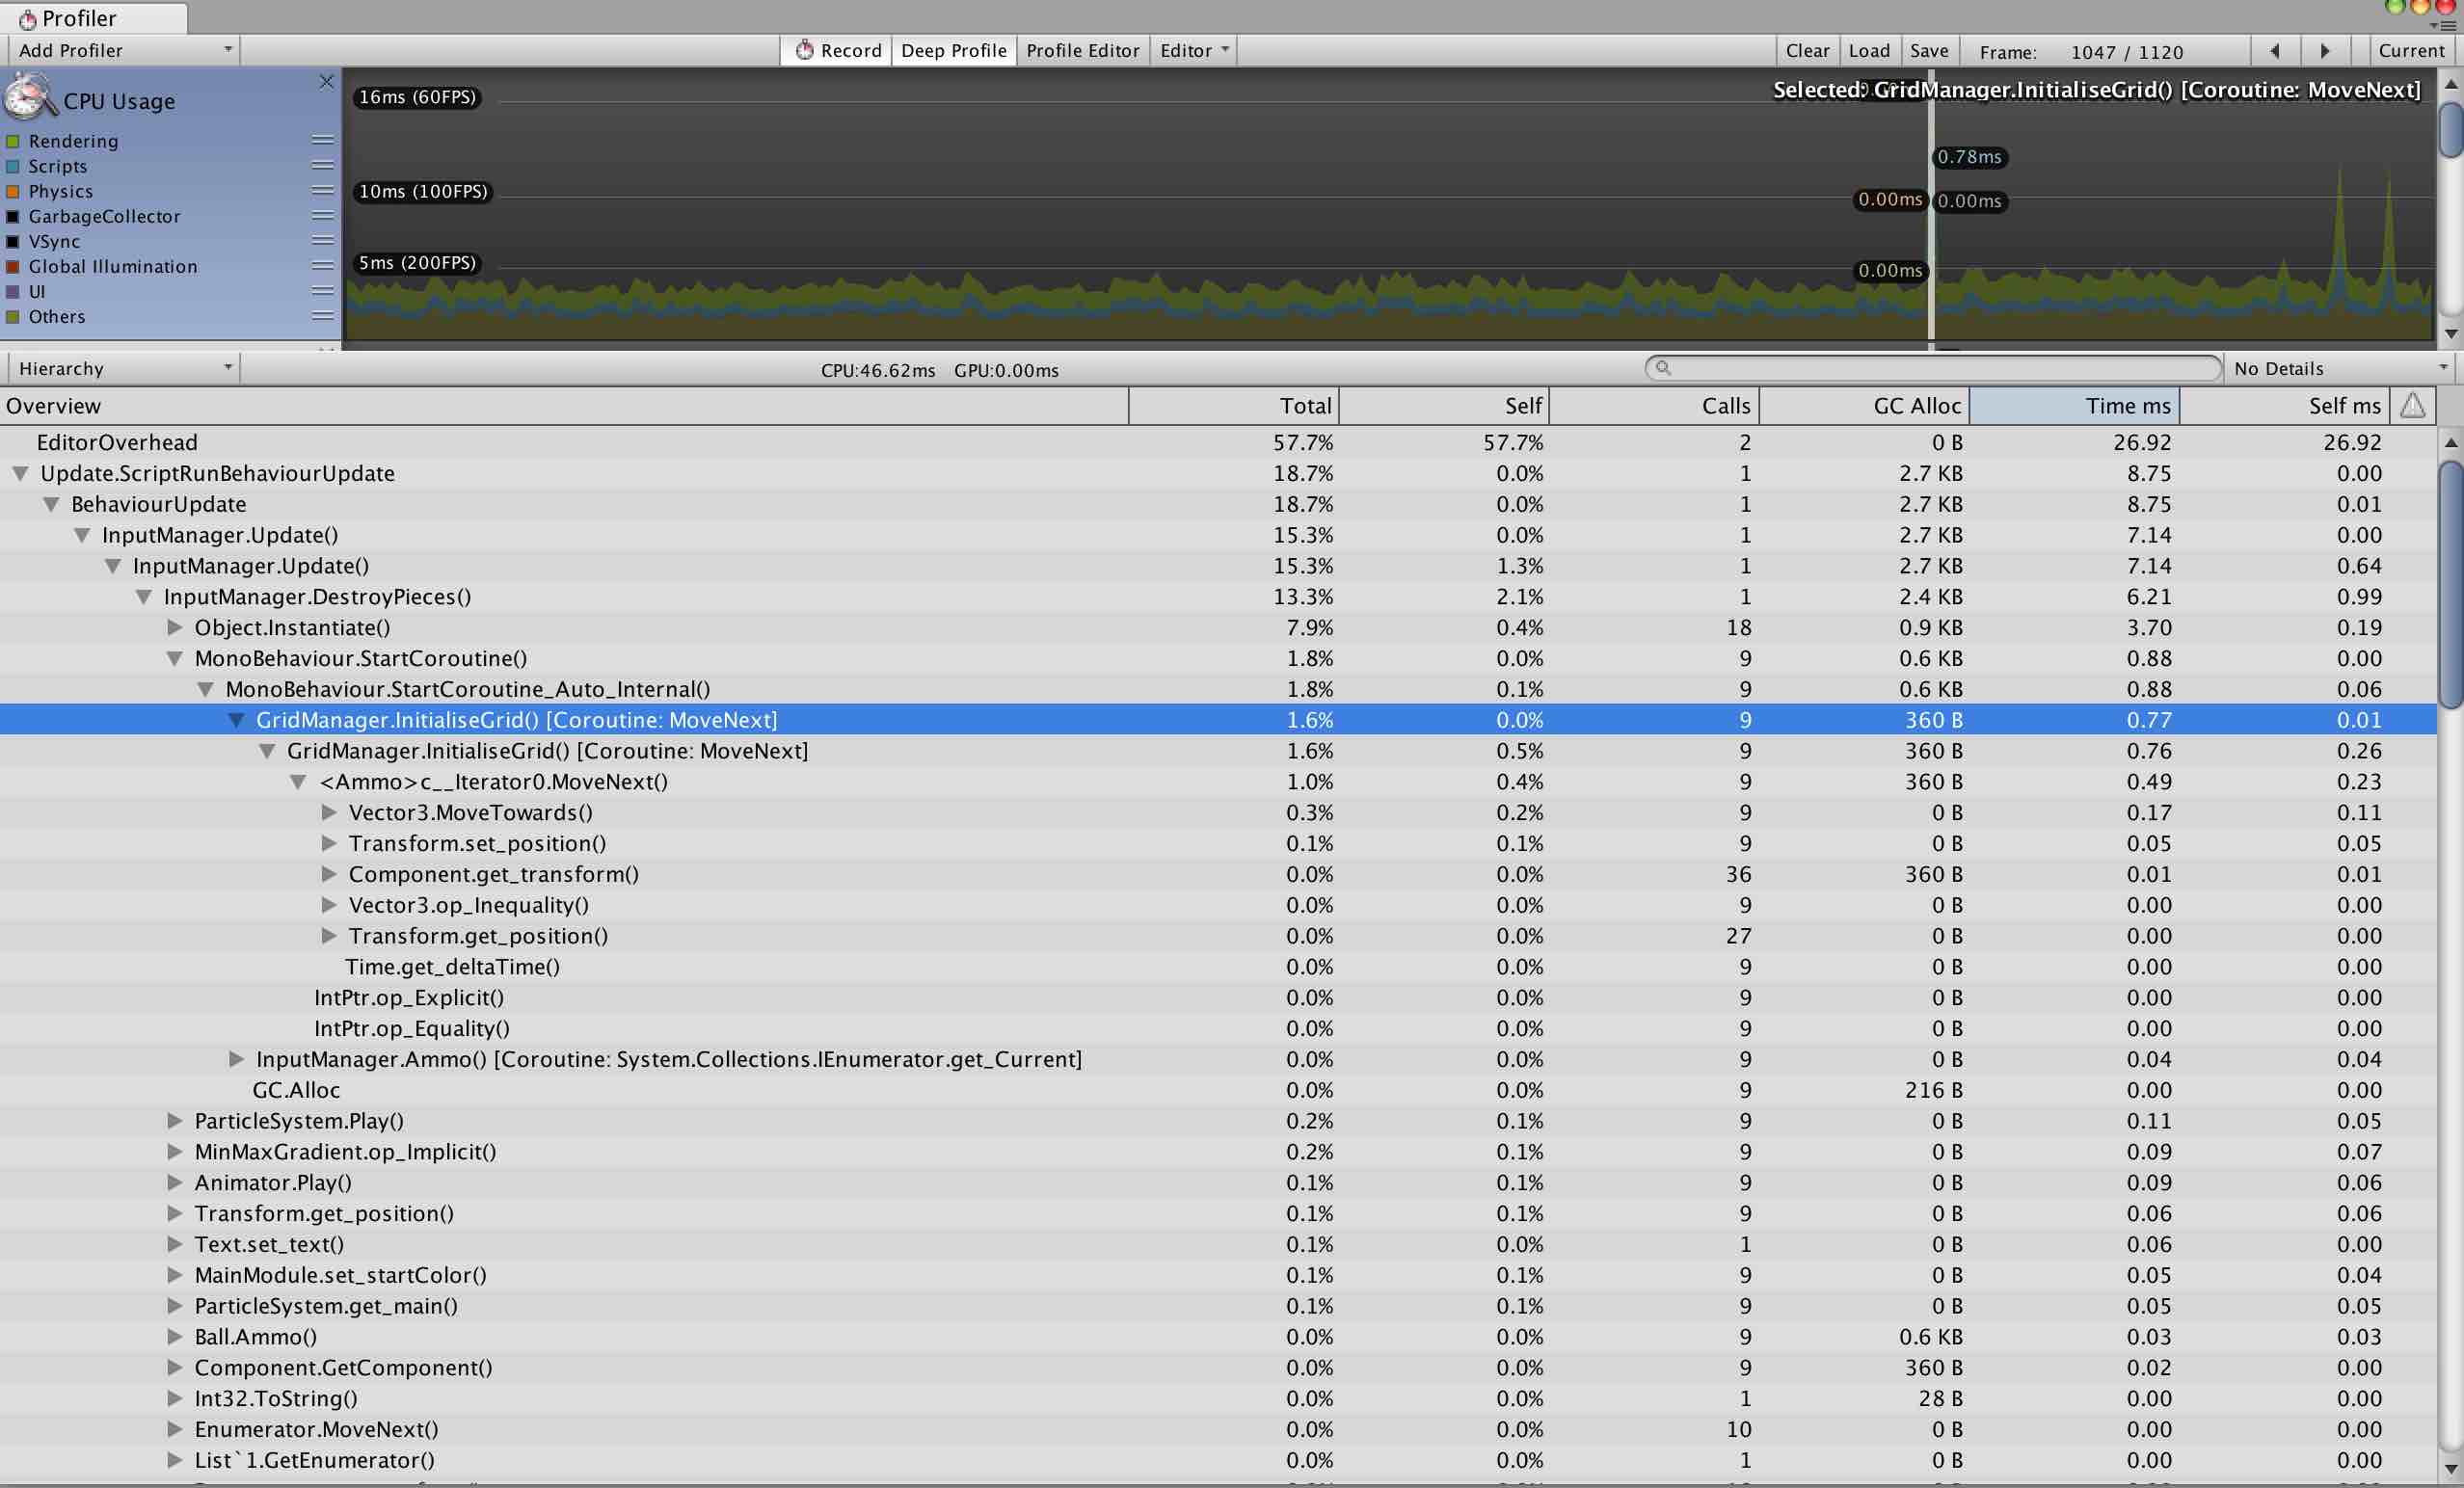The image size is (2464, 1488).
Task: Expand Animator.Play() row
Action: pos(175,1183)
